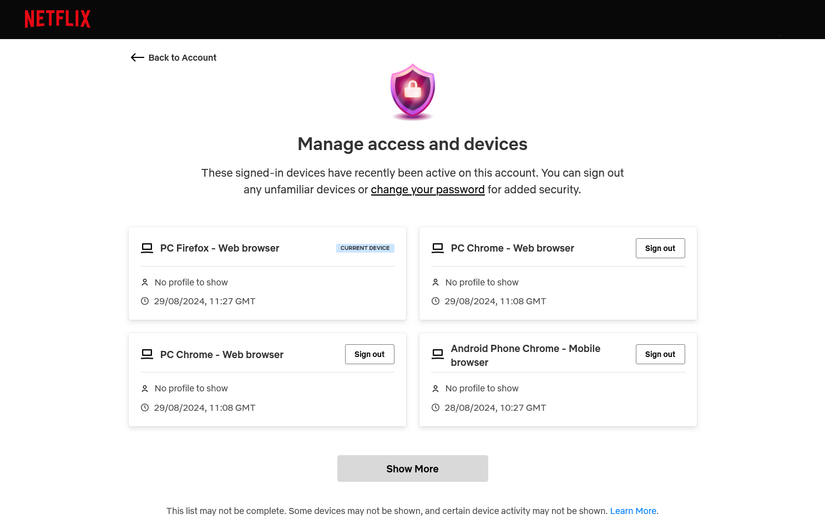This screenshot has width=825, height=532.
Task: Click the pink shield lock icon
Action: pyautogui.click(x=412, y=92)
